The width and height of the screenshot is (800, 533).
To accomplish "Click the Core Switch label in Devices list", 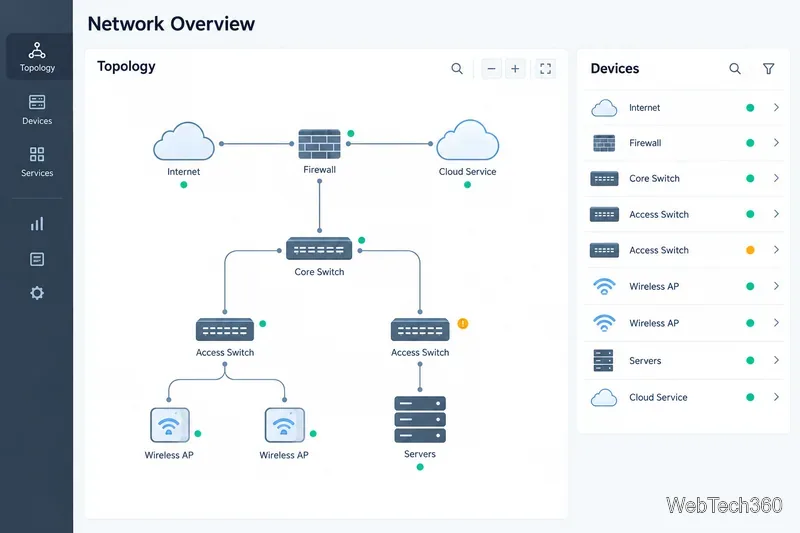I will pos(654,179).
